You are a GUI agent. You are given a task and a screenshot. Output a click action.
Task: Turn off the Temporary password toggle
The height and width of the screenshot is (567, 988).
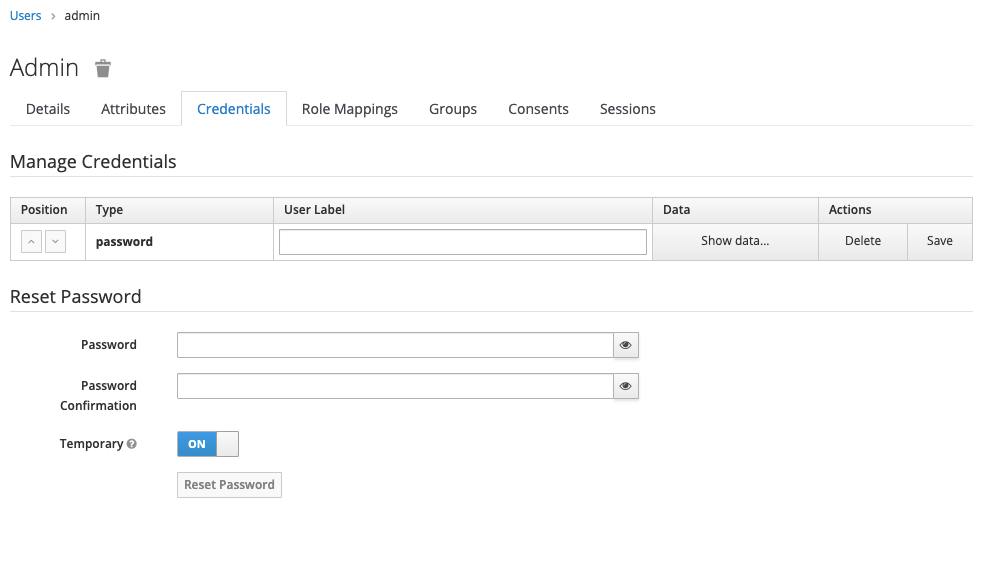click(207, 444)
